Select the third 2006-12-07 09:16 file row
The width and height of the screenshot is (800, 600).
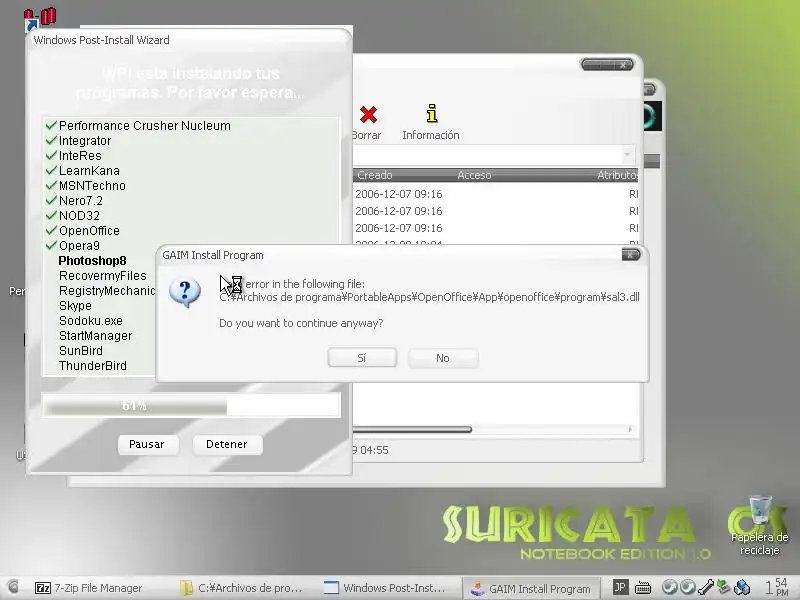[495, 228]
